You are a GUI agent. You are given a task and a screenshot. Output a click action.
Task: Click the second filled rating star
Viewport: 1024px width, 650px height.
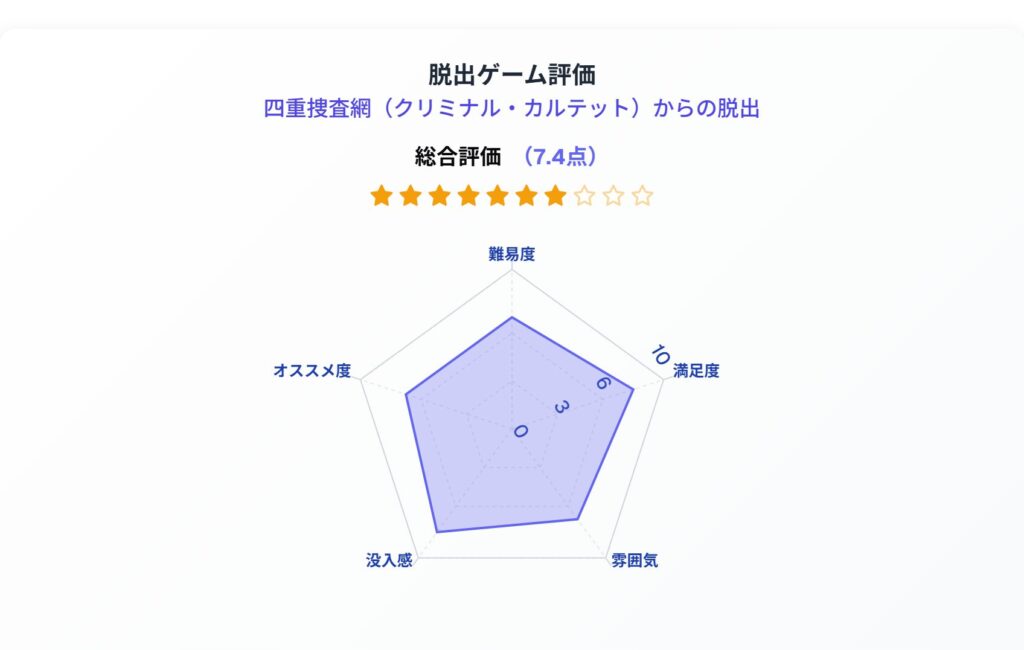(x=410, y=196)
